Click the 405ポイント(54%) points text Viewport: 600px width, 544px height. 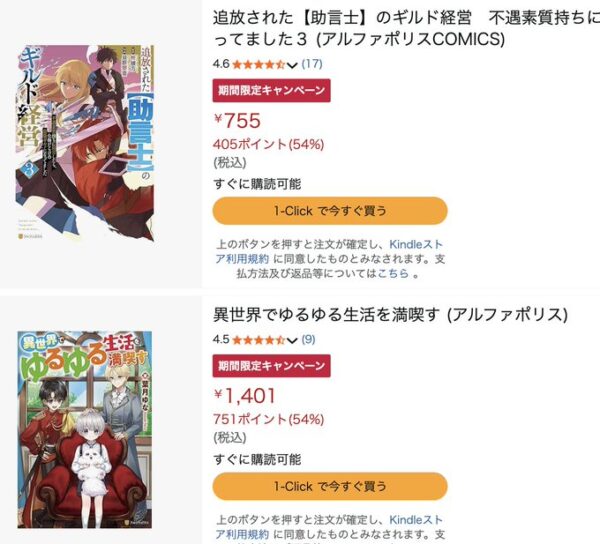tap(268, 144)
